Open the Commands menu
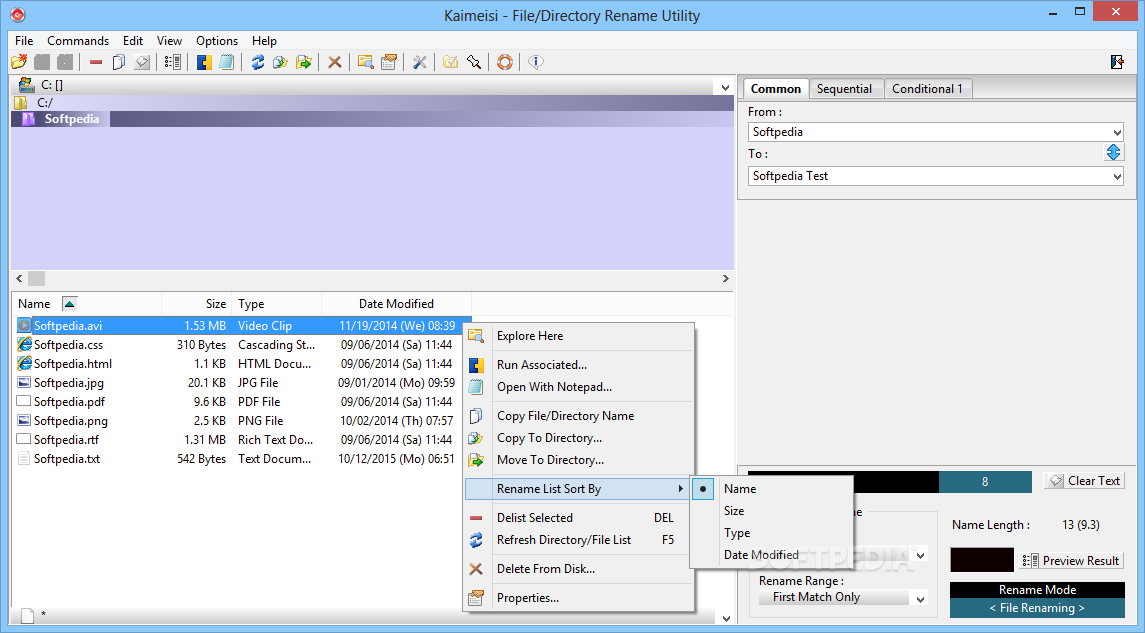This screenshot has height=633, width=1145. (78, 41)
